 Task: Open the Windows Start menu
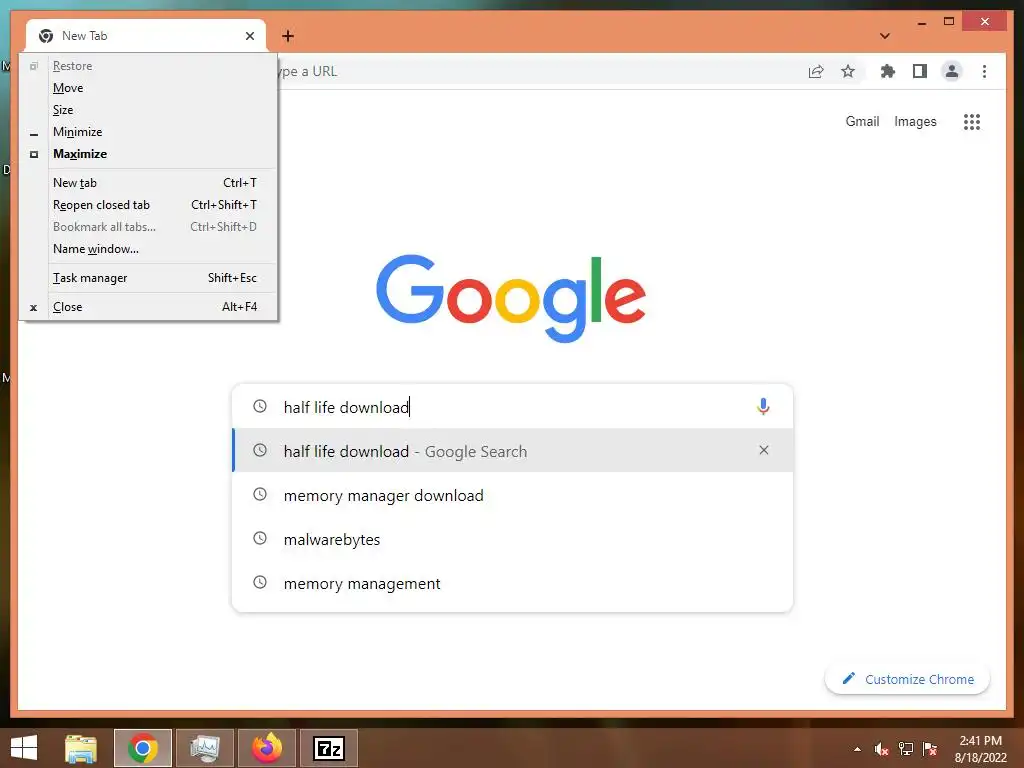24,748
